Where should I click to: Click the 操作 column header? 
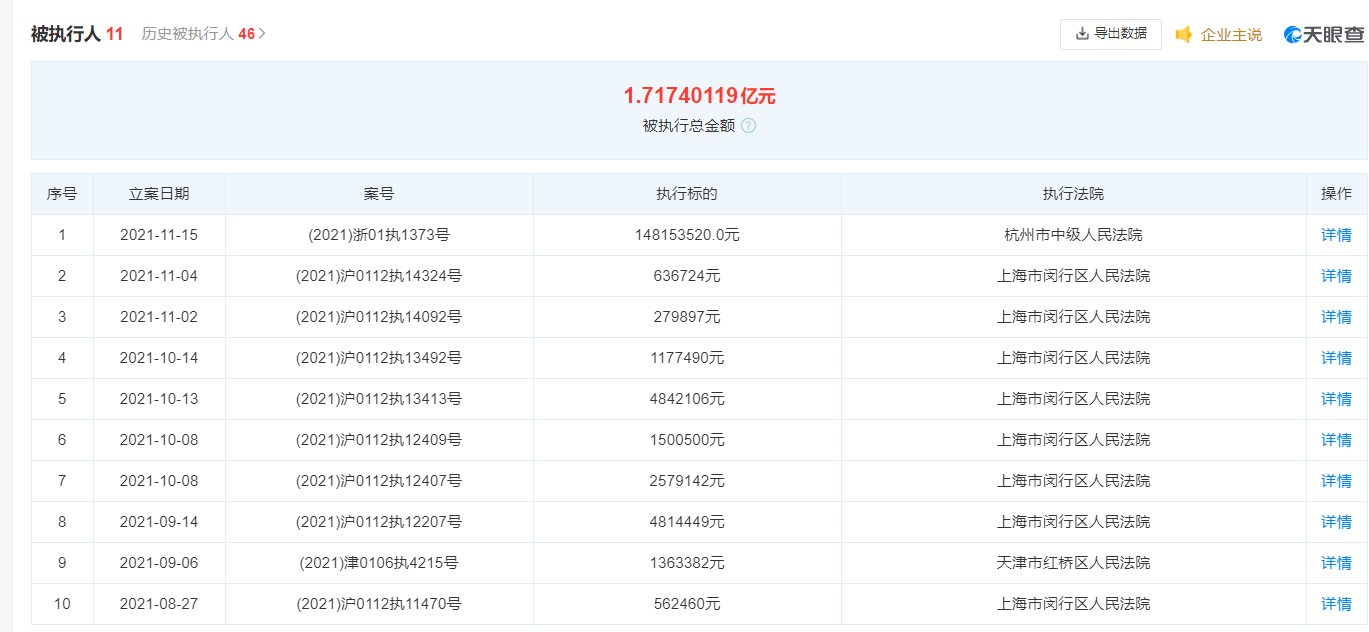pos(1336,194)
